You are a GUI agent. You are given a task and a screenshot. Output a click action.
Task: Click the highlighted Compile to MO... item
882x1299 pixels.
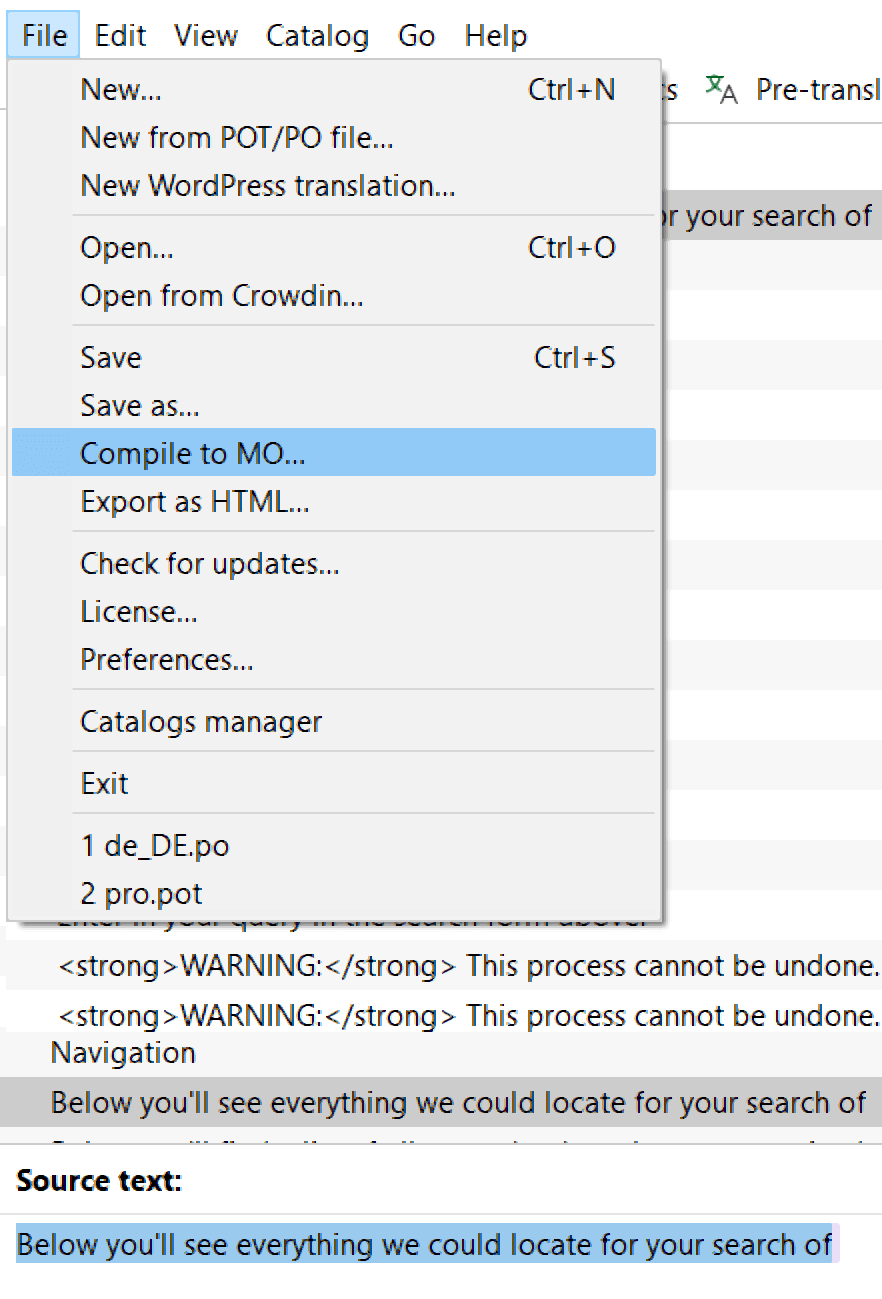tap(192, 452)
